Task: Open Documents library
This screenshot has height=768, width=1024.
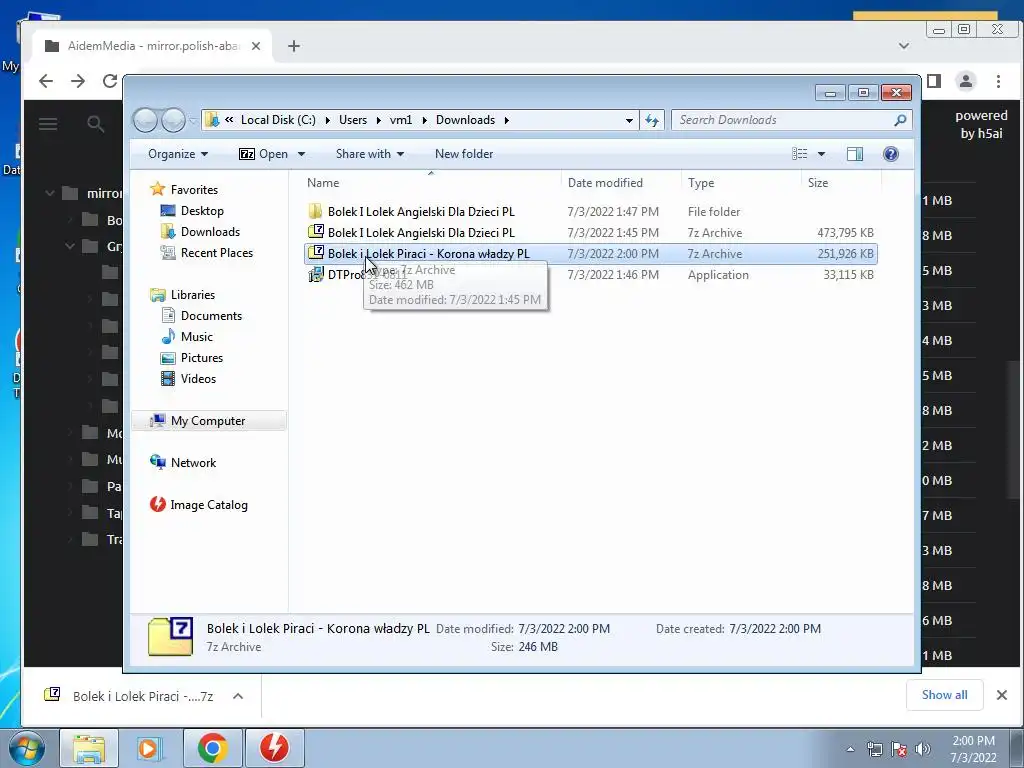Action: 211,315
